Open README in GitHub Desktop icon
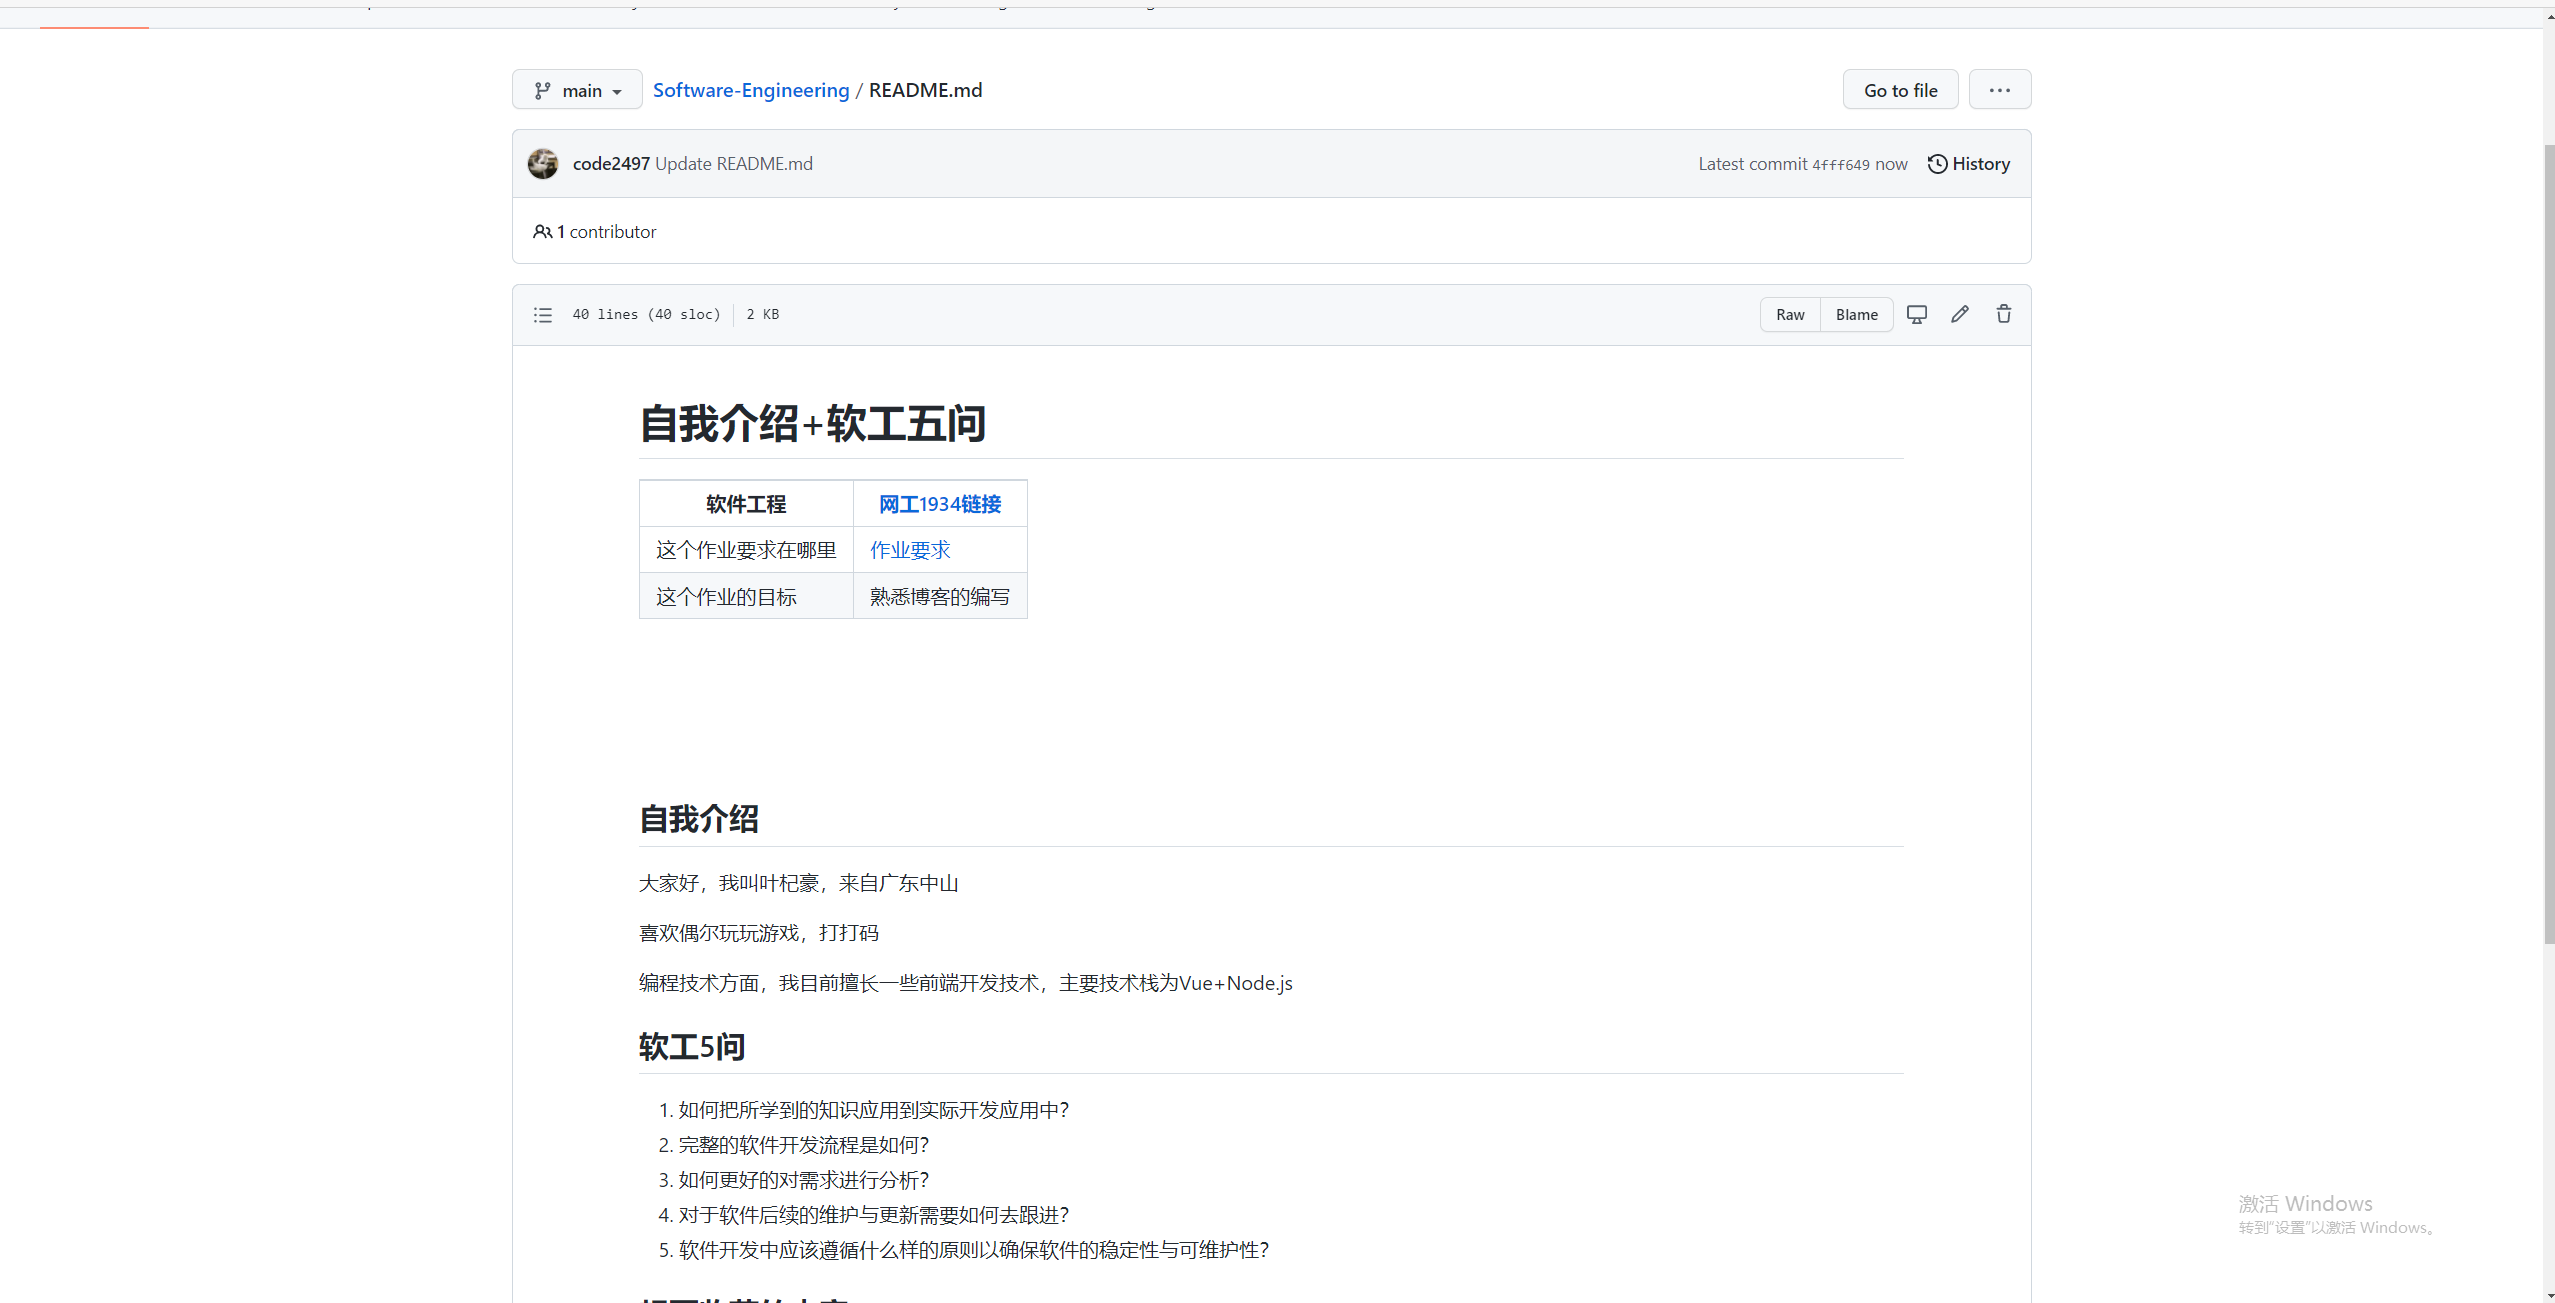This screenshot has width=2555, height=1303. click(x=1916, y=314)
